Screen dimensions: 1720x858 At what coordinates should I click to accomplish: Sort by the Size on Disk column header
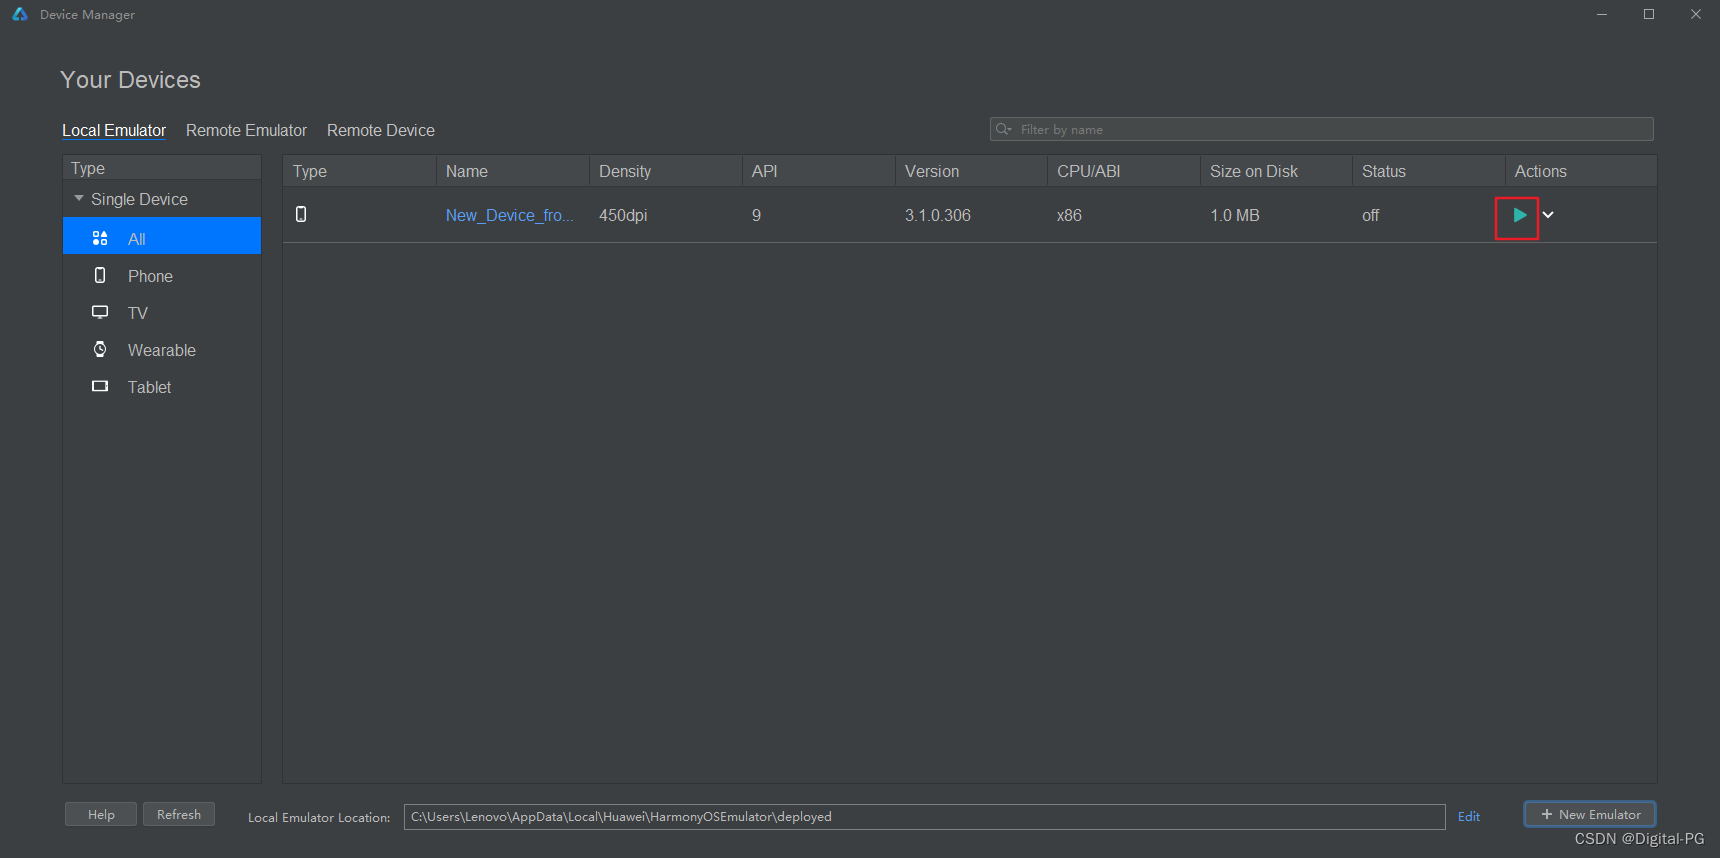coord(1277,171)
